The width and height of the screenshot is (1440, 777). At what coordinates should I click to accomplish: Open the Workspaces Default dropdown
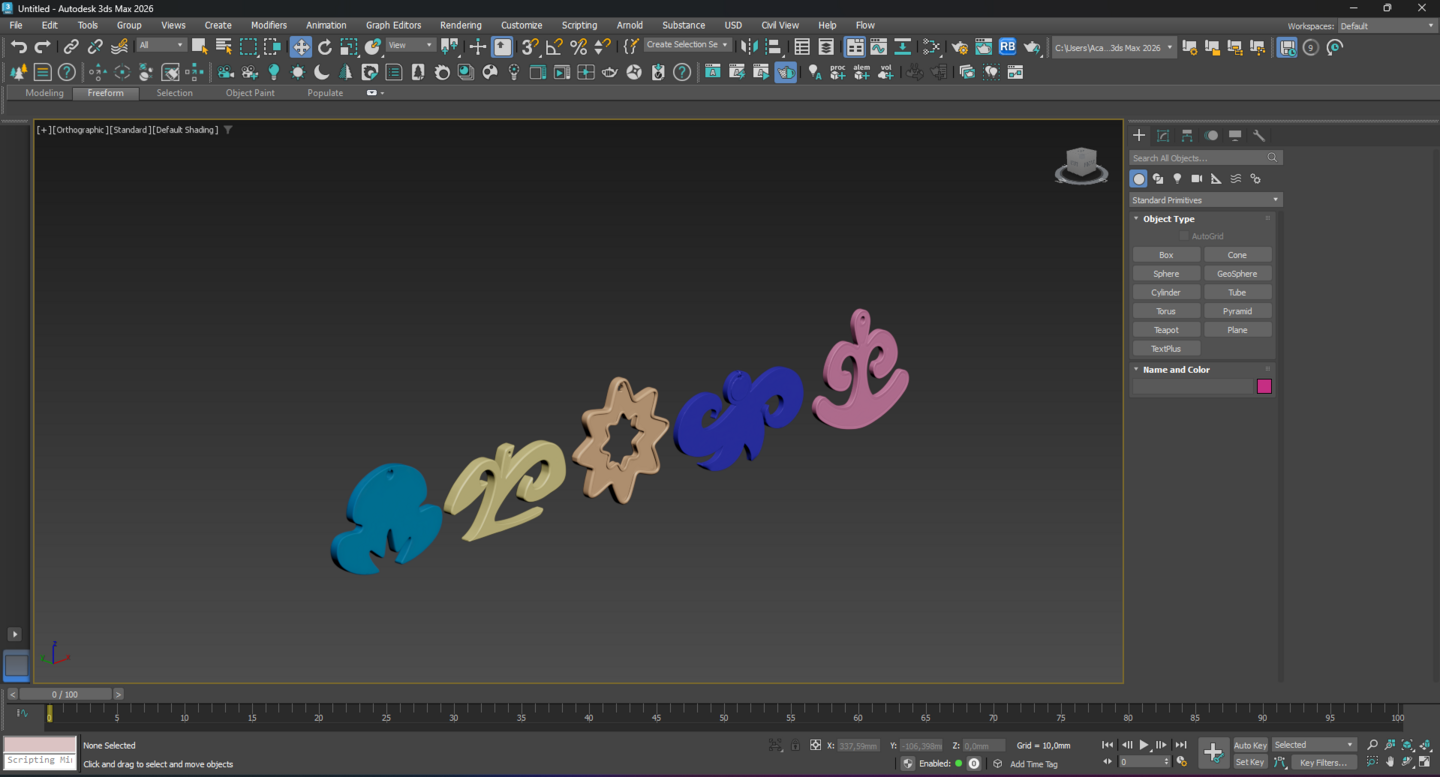[1386, 26]
